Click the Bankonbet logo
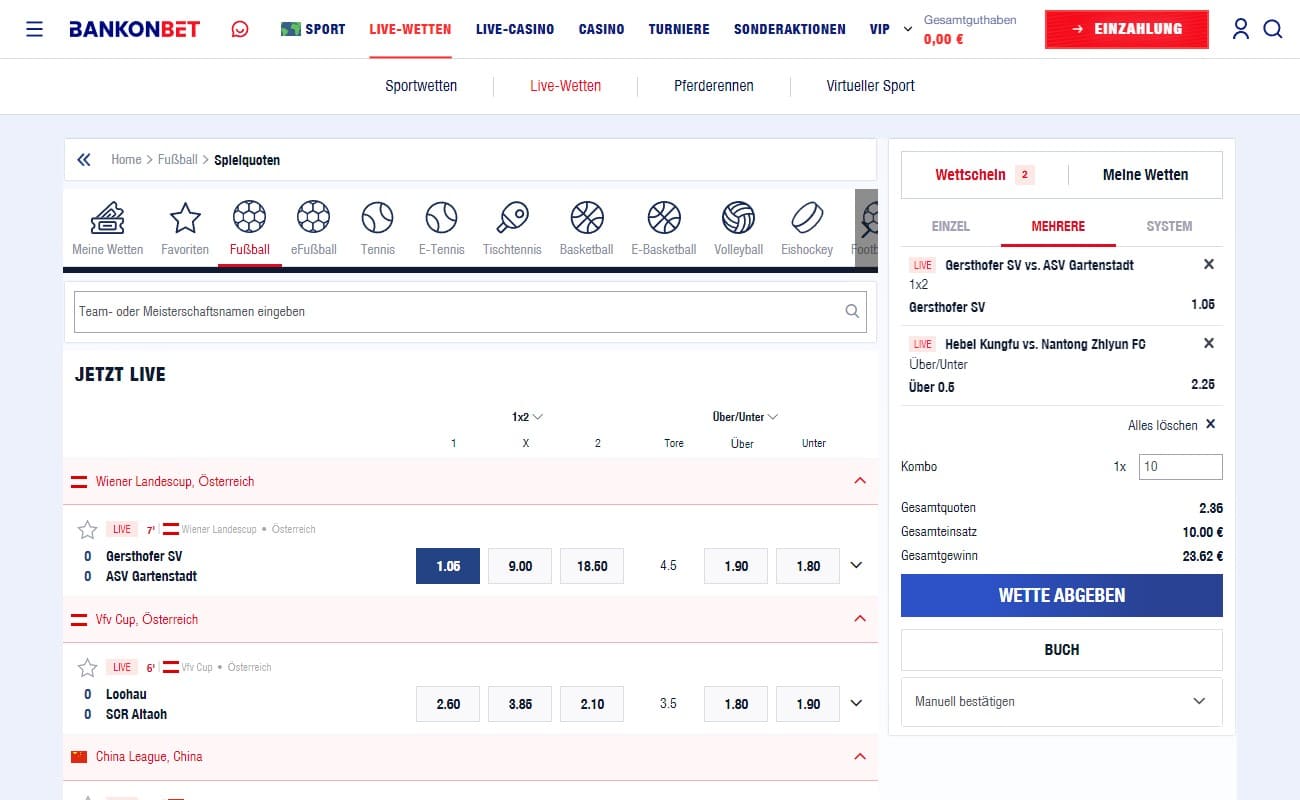The height and width of the screenshot is (800, 1300). click(x=134, y=29)
